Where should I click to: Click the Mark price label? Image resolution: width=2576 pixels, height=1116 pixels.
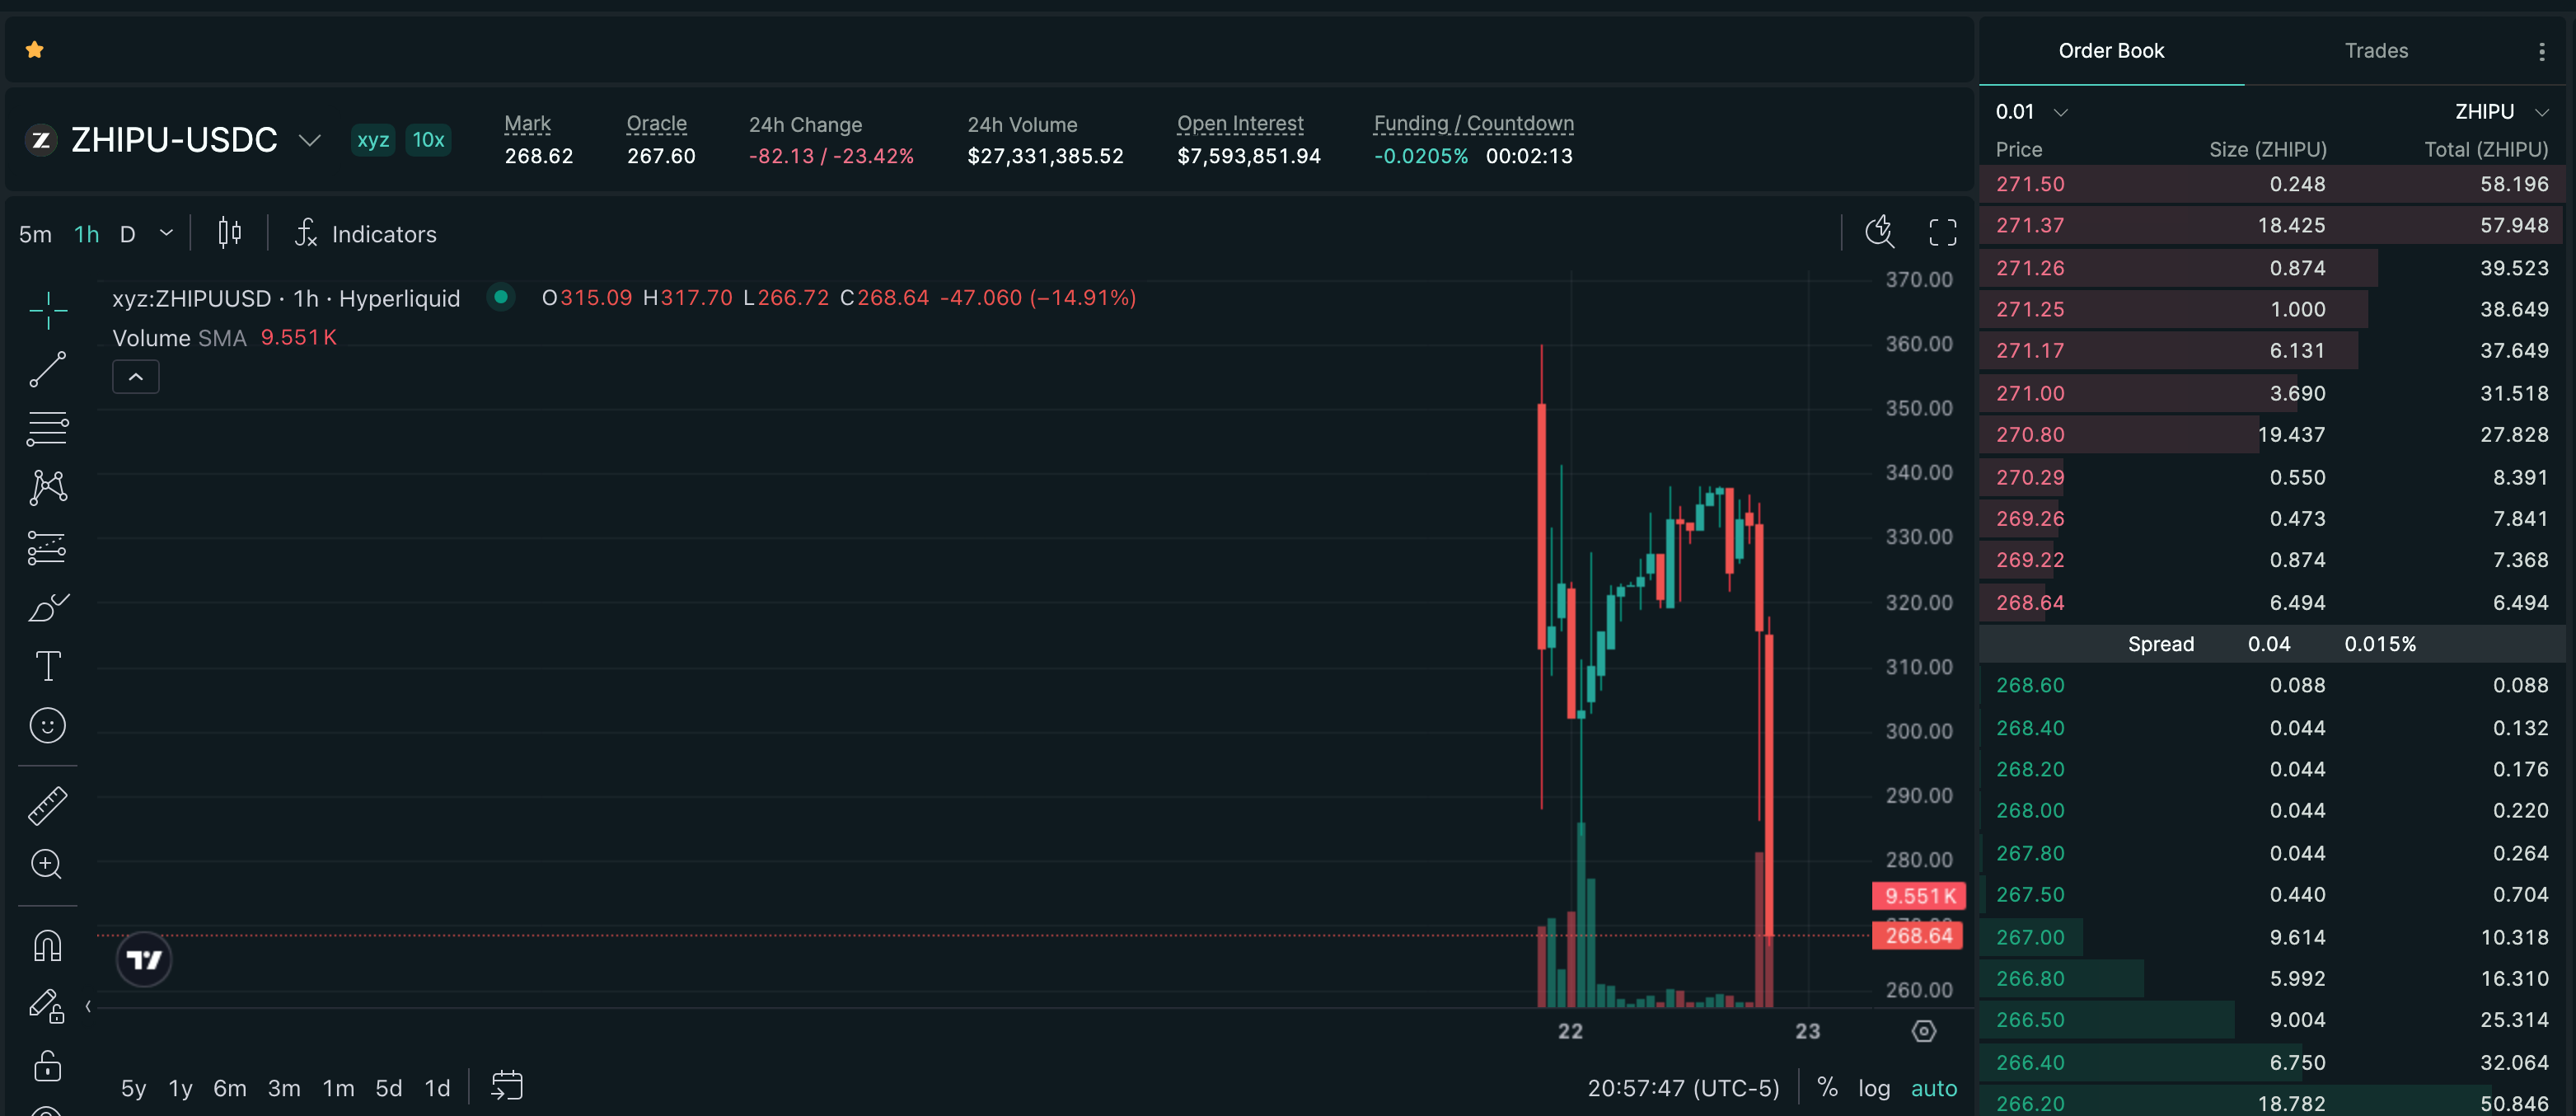tap(527, 124)
